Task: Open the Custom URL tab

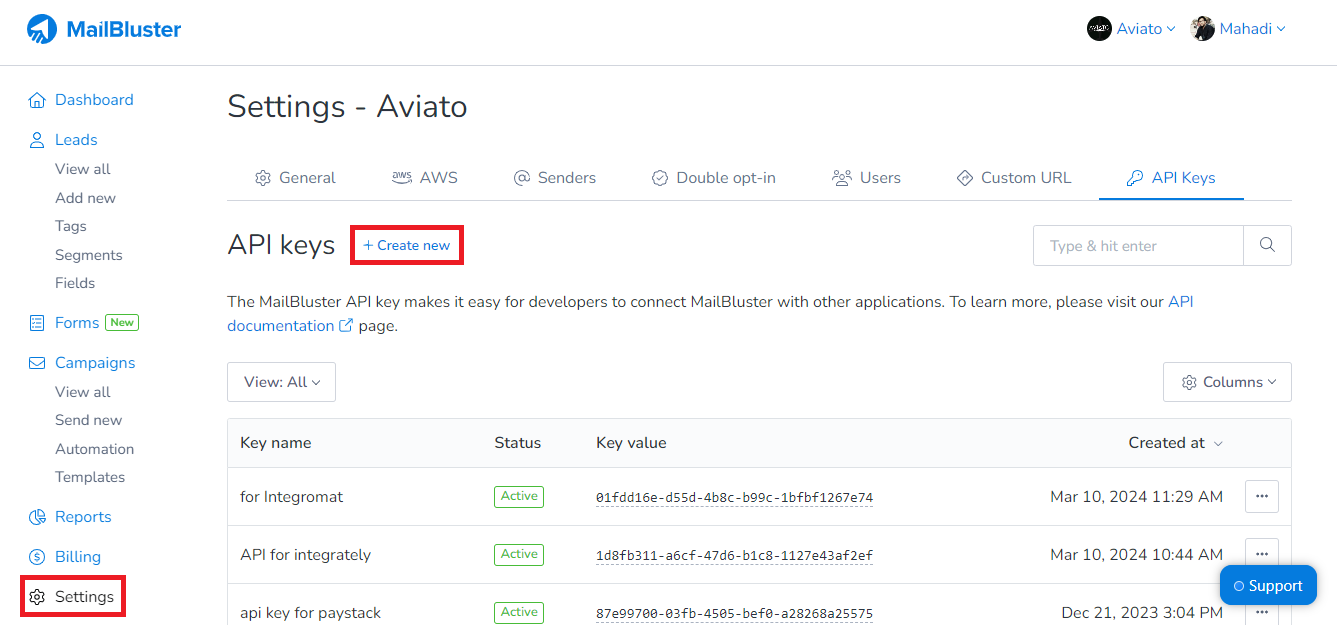Action: tap(1013, 178)
